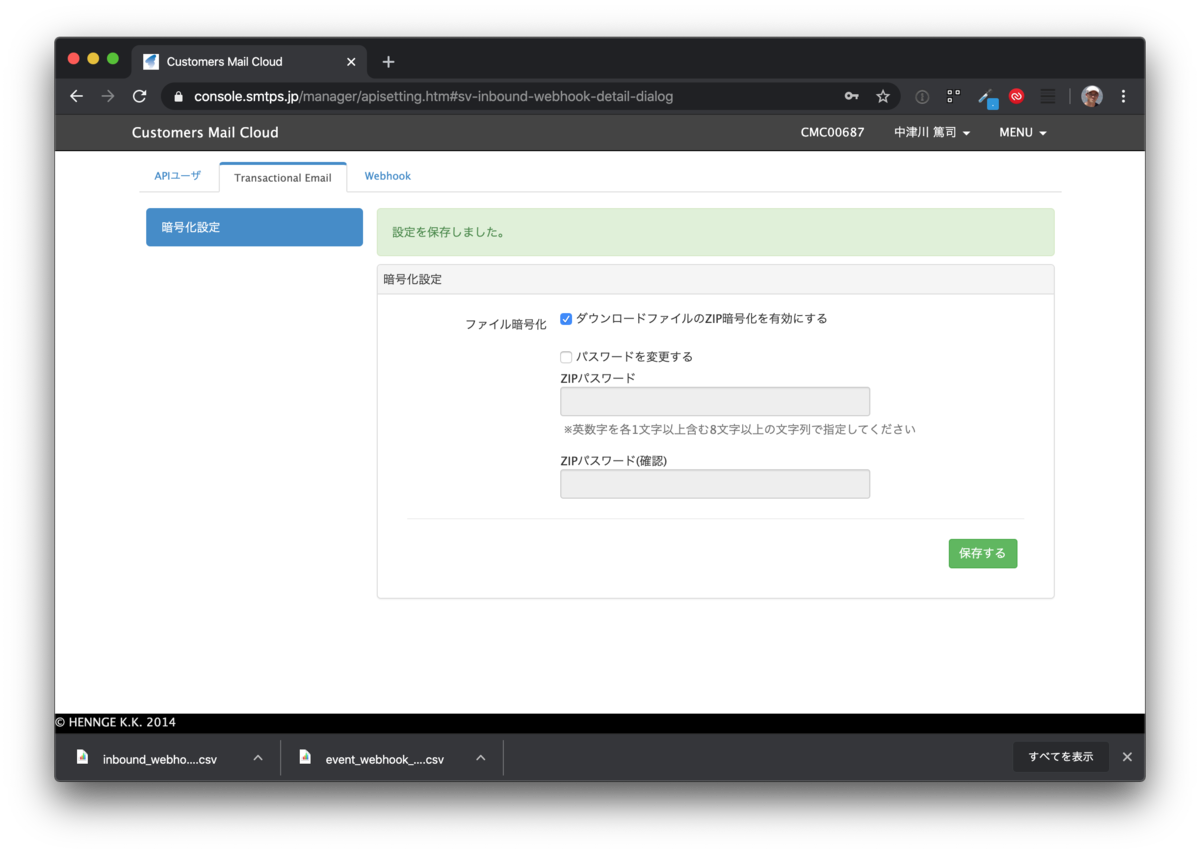Open the reading list icon
The height and width of the screenshot is (854, 1200).
[1047, 96]
